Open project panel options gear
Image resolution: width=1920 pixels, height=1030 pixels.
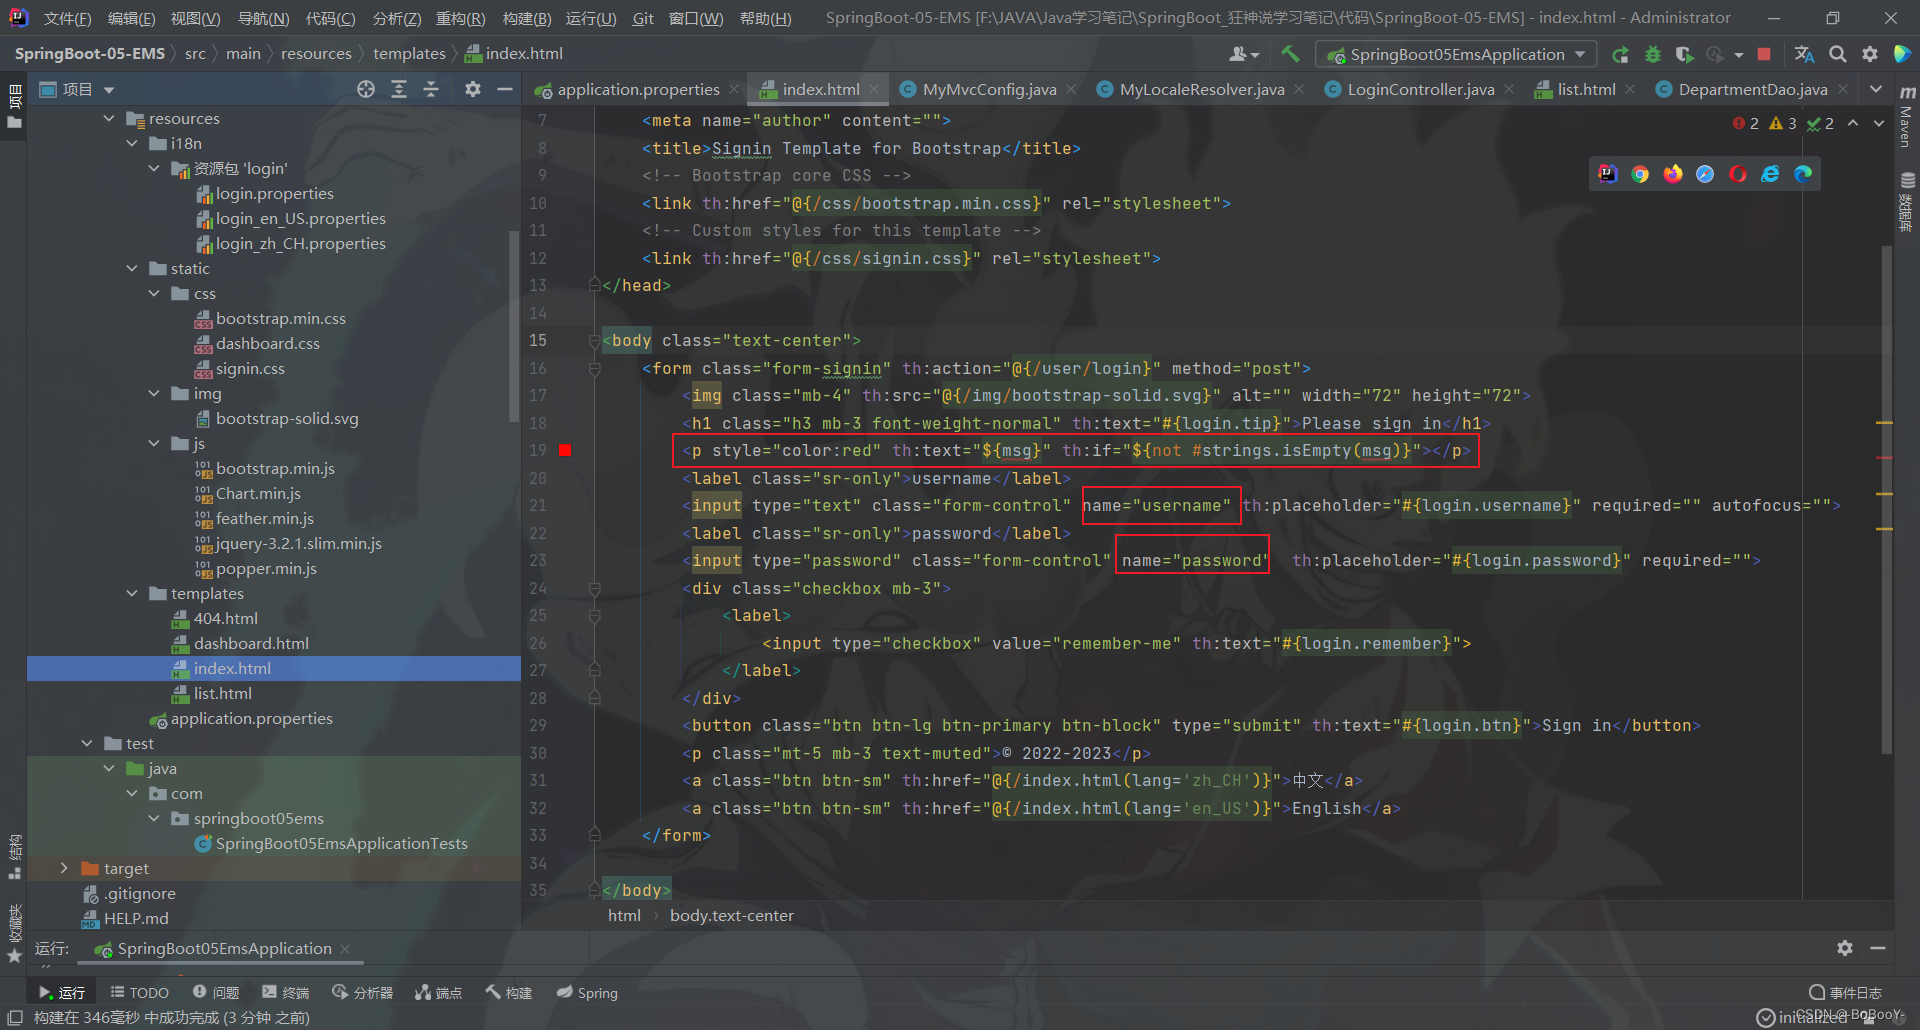pos(473,89)
